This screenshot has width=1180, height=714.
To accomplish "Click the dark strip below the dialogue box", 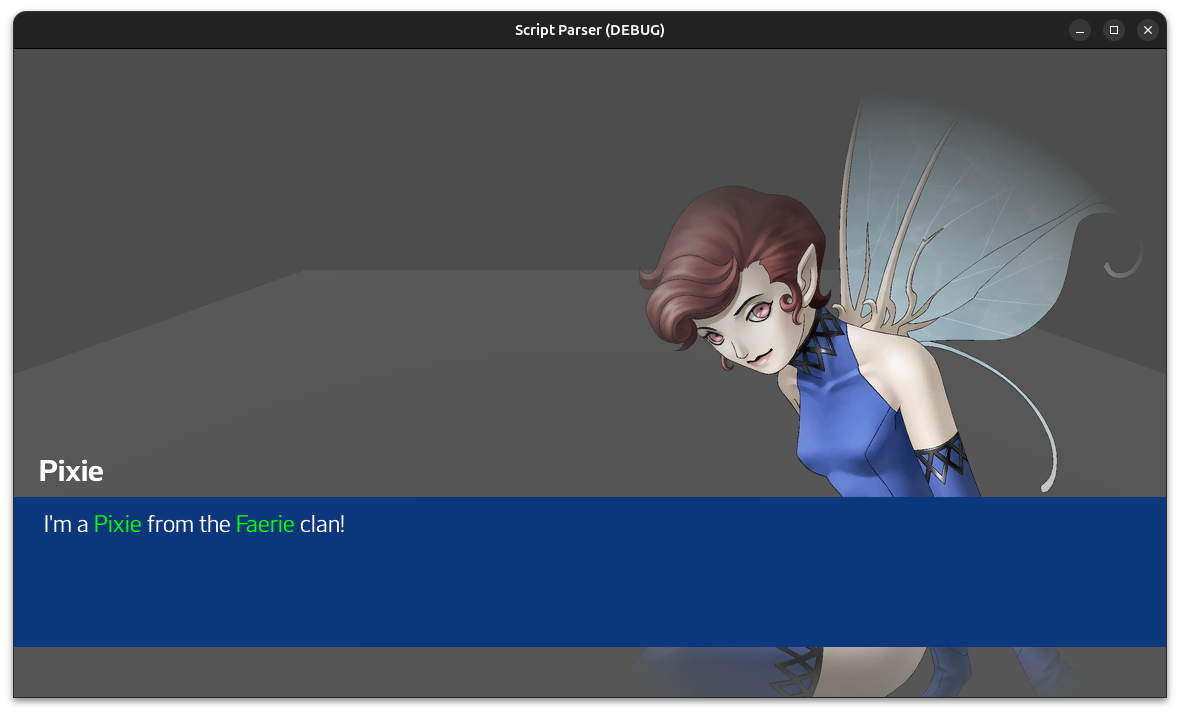I will click(300, 670).
